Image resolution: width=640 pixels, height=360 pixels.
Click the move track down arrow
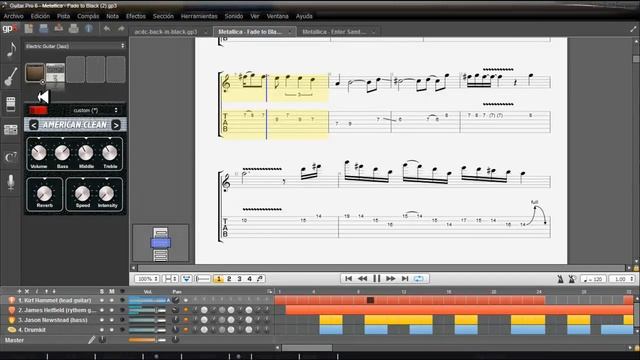pyautogui.click(x=54, y=291)
